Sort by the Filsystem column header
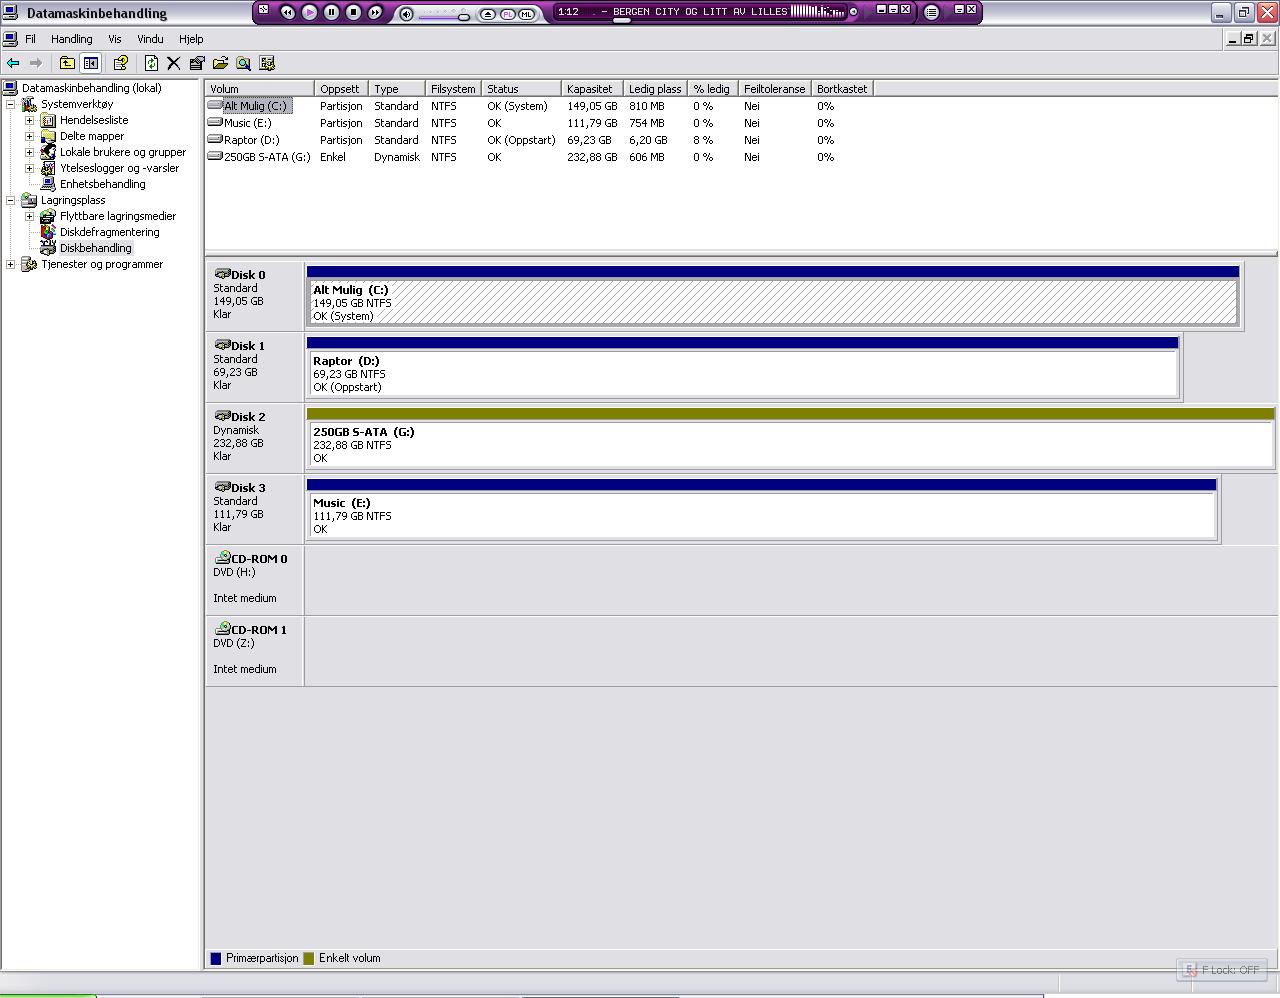The width and height of the screenshot is (1280, 998). pos(453,89)
